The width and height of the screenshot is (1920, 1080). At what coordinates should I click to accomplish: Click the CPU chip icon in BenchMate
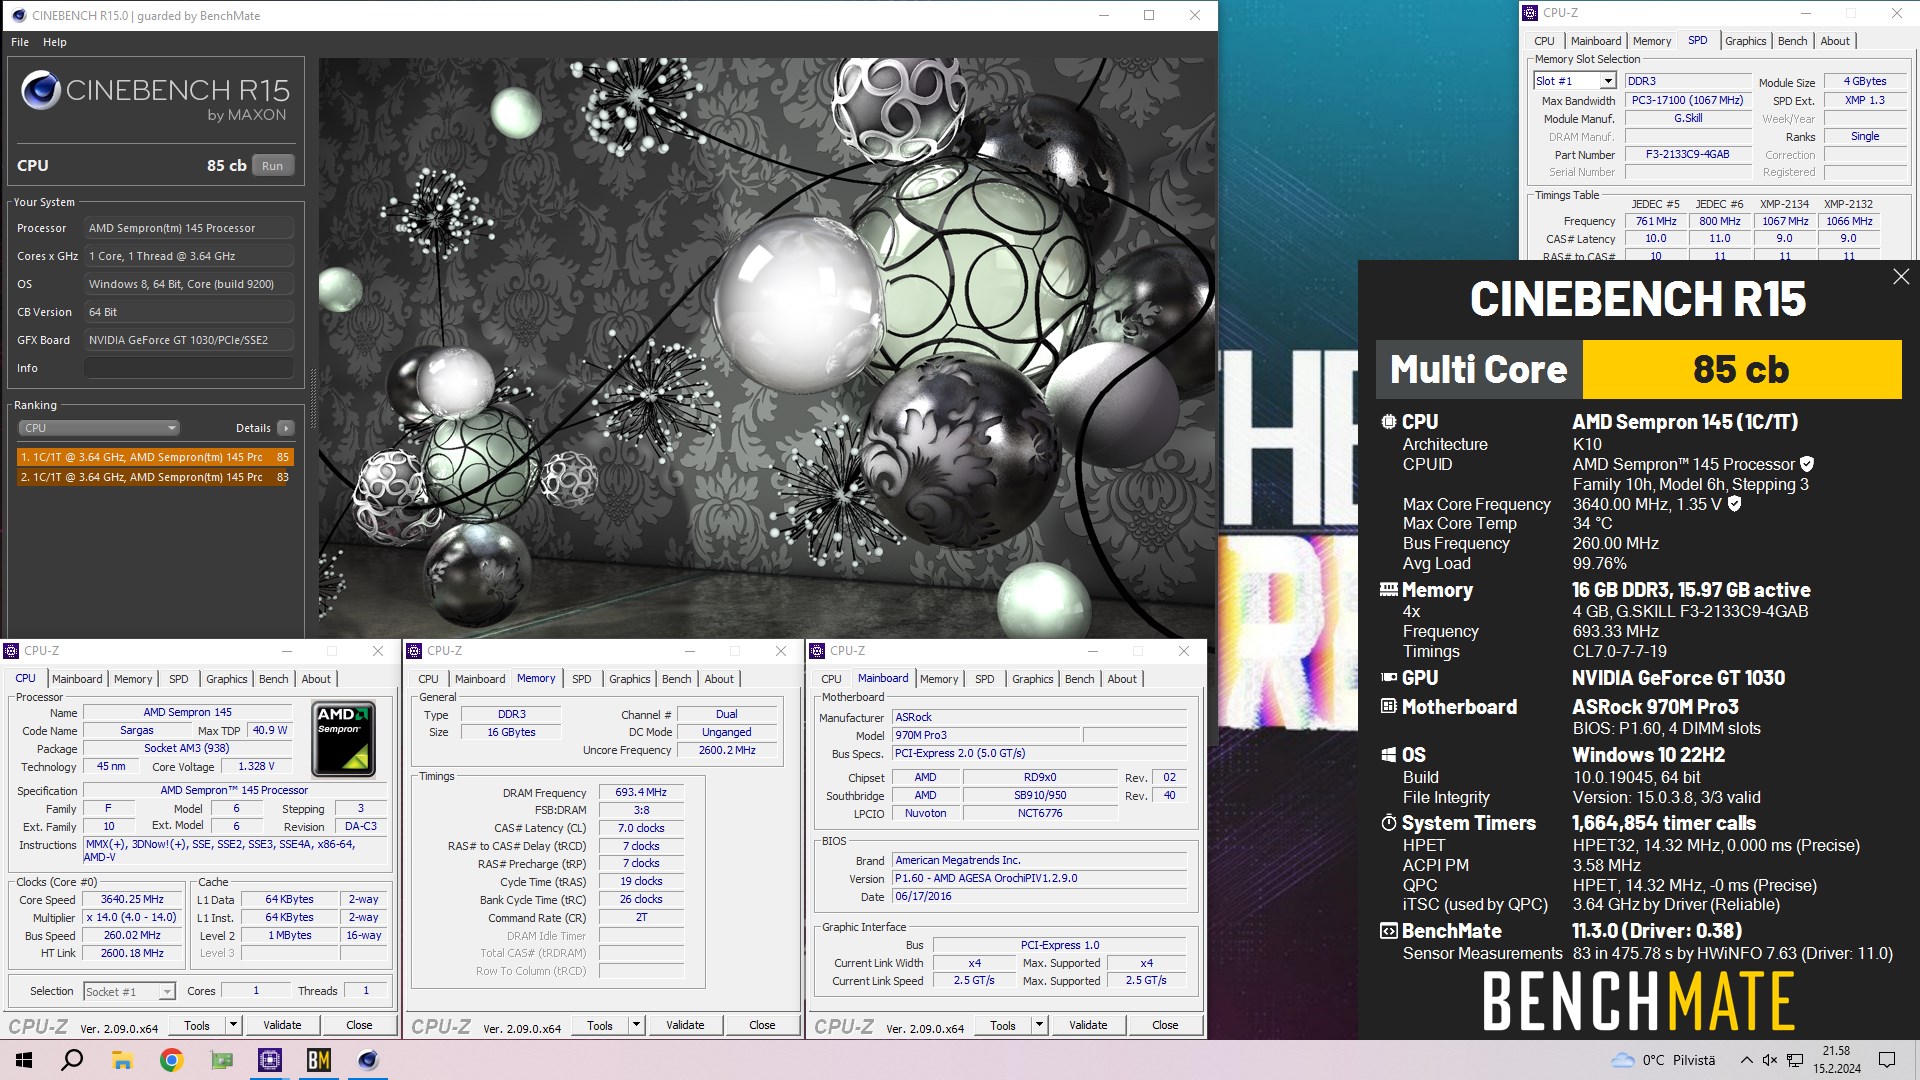[x=1389, y=422]
